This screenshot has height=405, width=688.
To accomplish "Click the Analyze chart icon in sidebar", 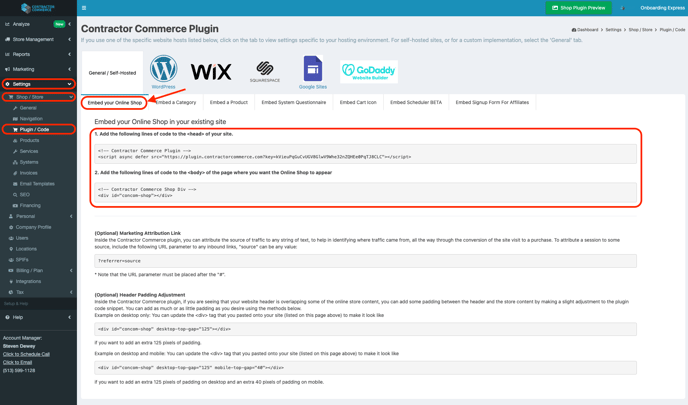I will pos(7,24).
